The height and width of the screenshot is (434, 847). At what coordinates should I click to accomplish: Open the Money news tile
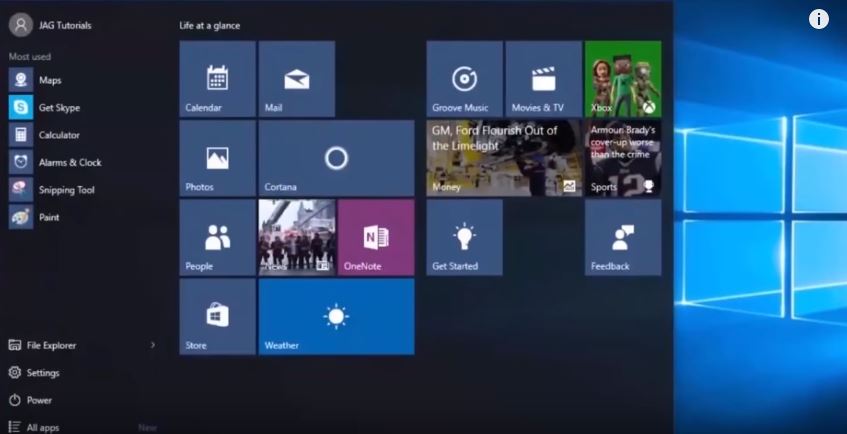(504, 158)
